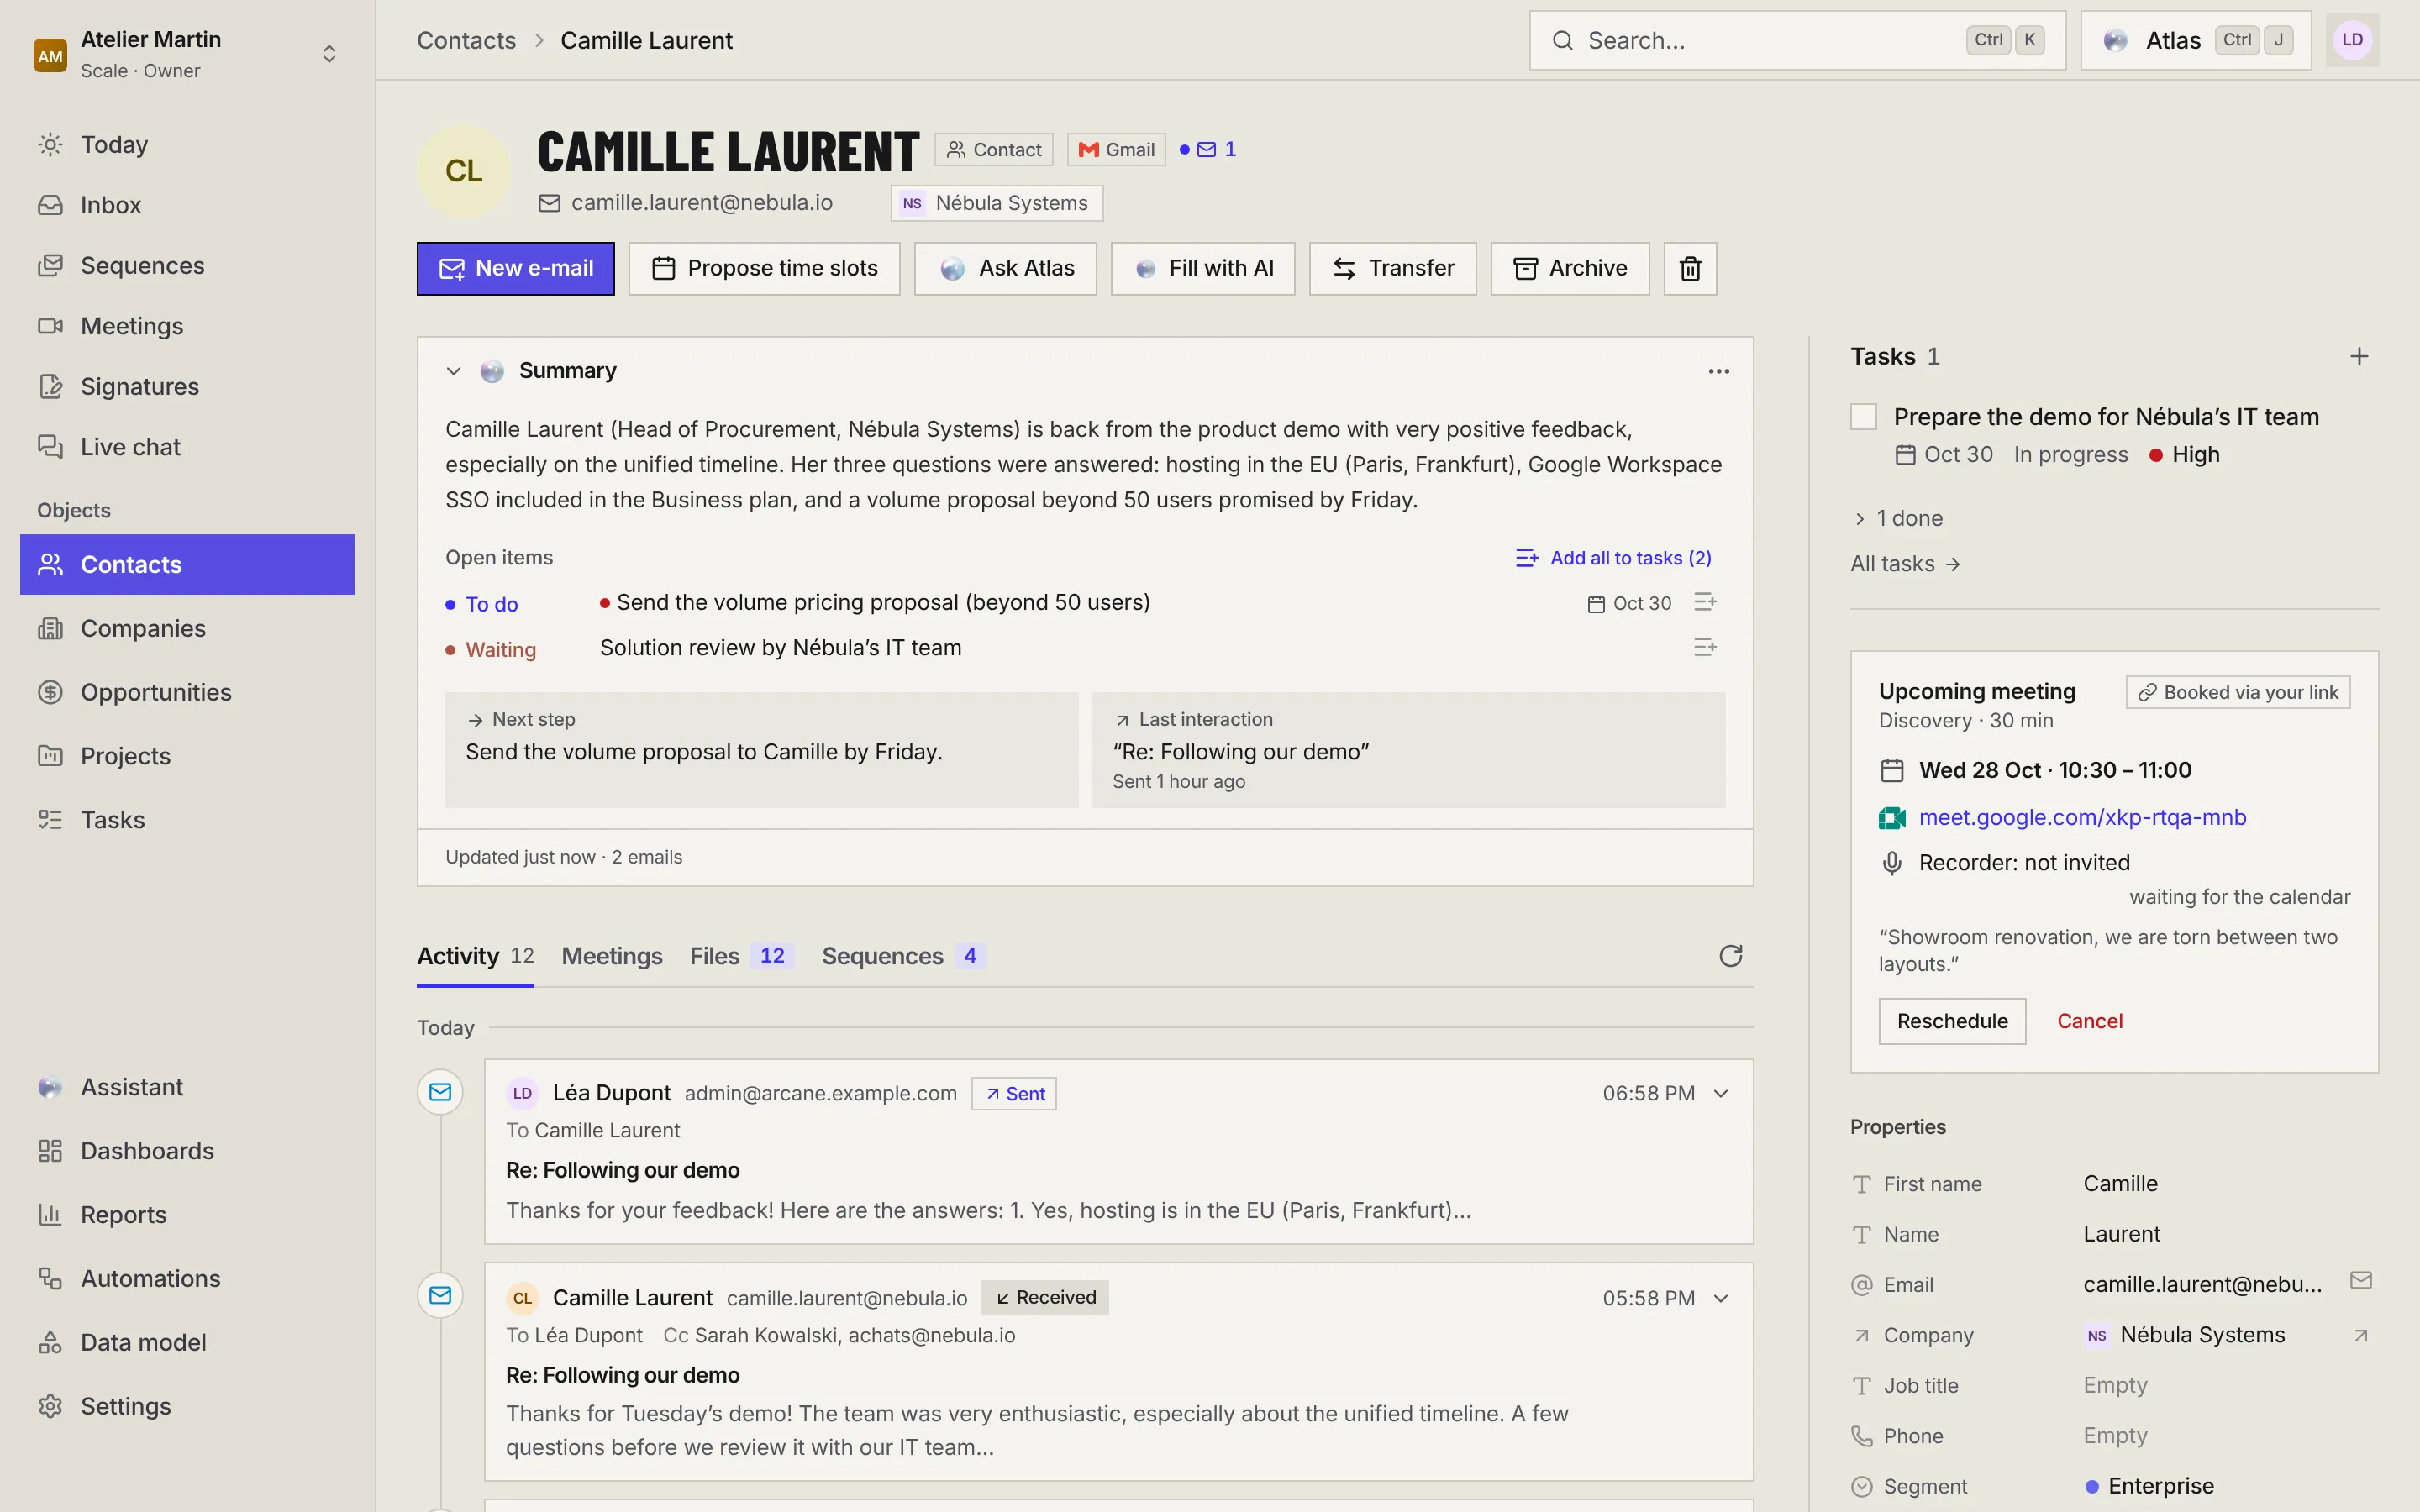Open Atlas from top bar
The height and width of the screenshot is (1512, 2420).
(x=2196, y=40)
